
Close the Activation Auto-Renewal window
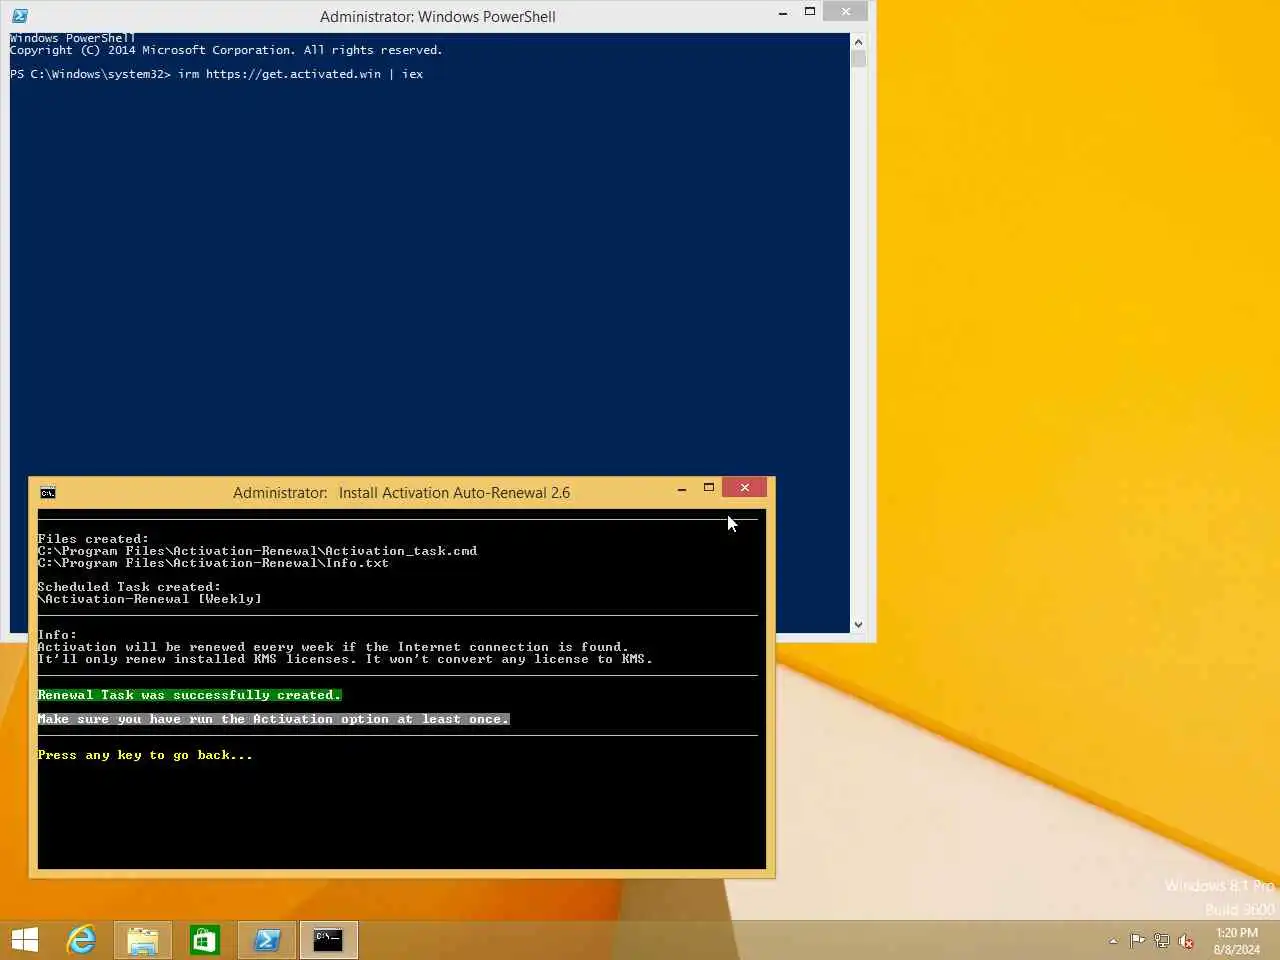(744, 488)
